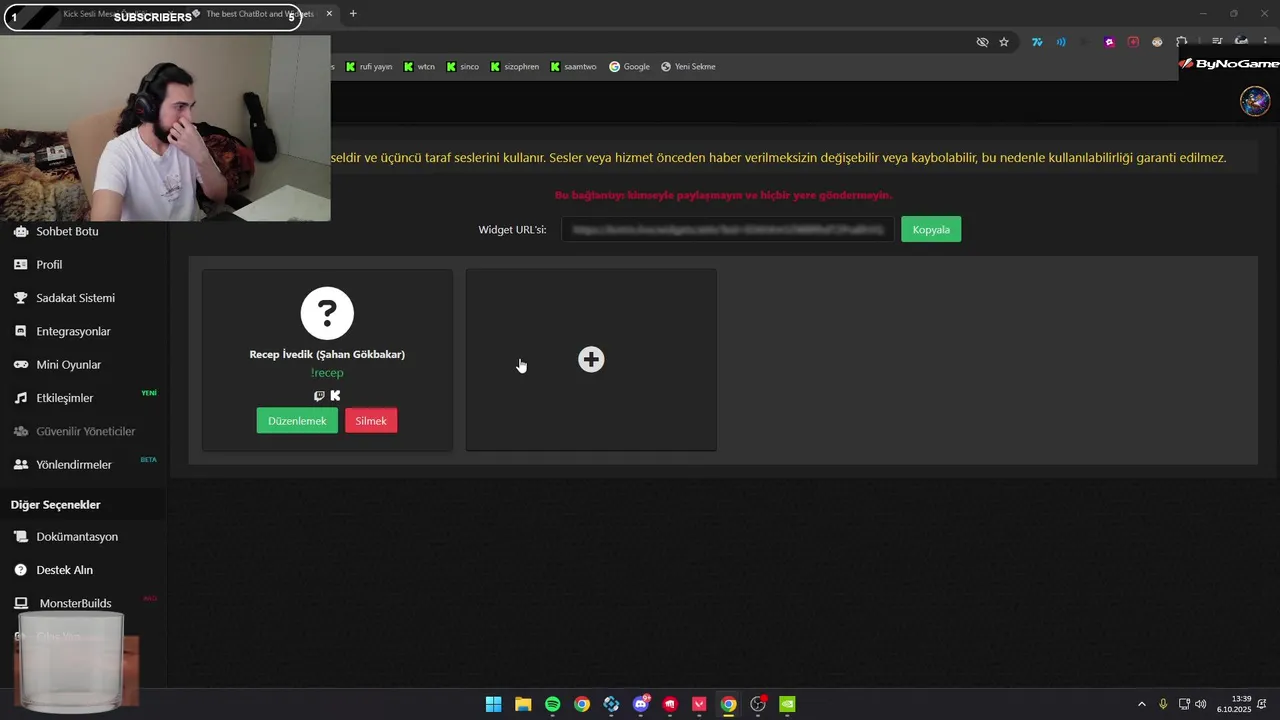1280x720 pixels.
Task: Click the Recep İvedik (Şahan Gökbakar) title
Action: pyautogui.click(x=327, y=354)
